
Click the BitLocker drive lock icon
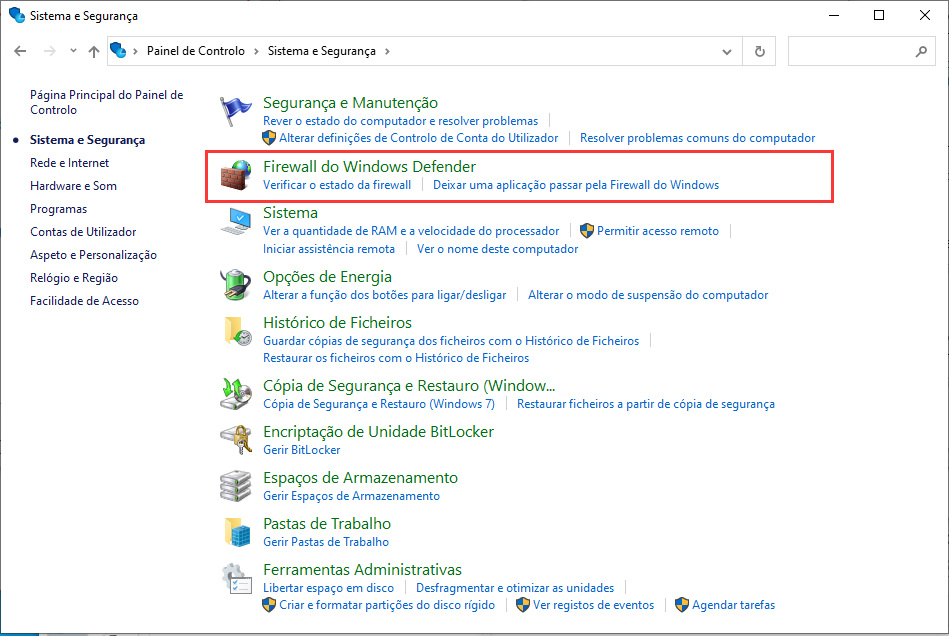coord(235,440)
